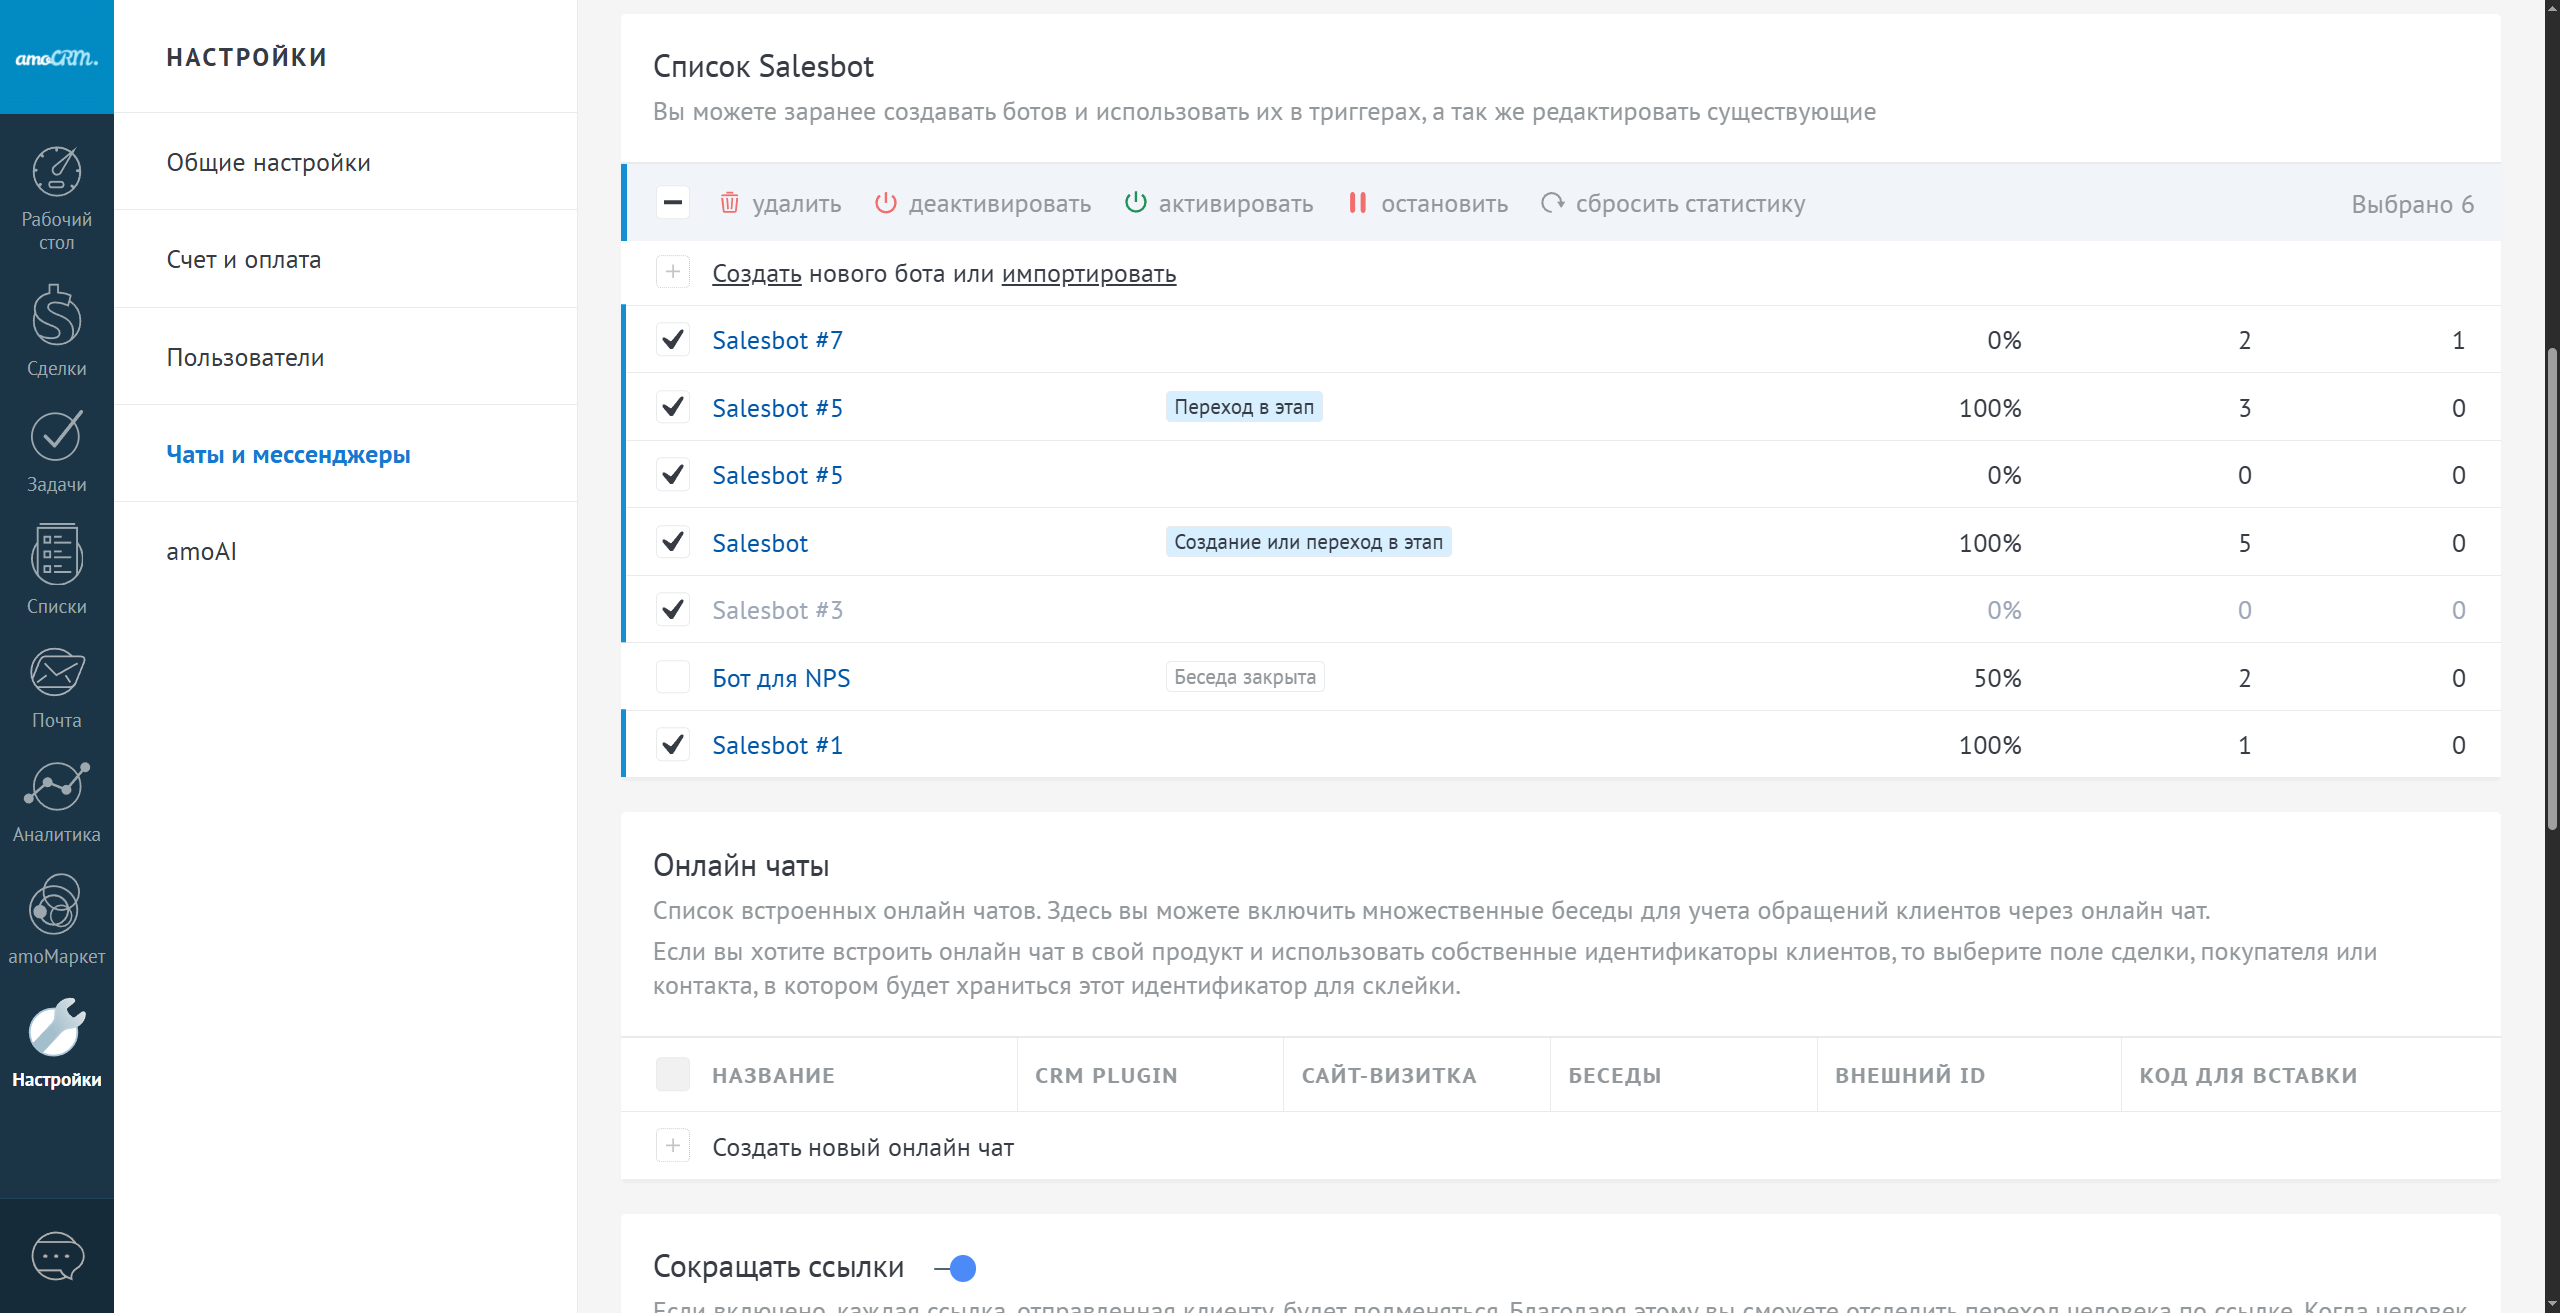
Task: Click сбросить статистику reset action
Action: [1673, 204]
